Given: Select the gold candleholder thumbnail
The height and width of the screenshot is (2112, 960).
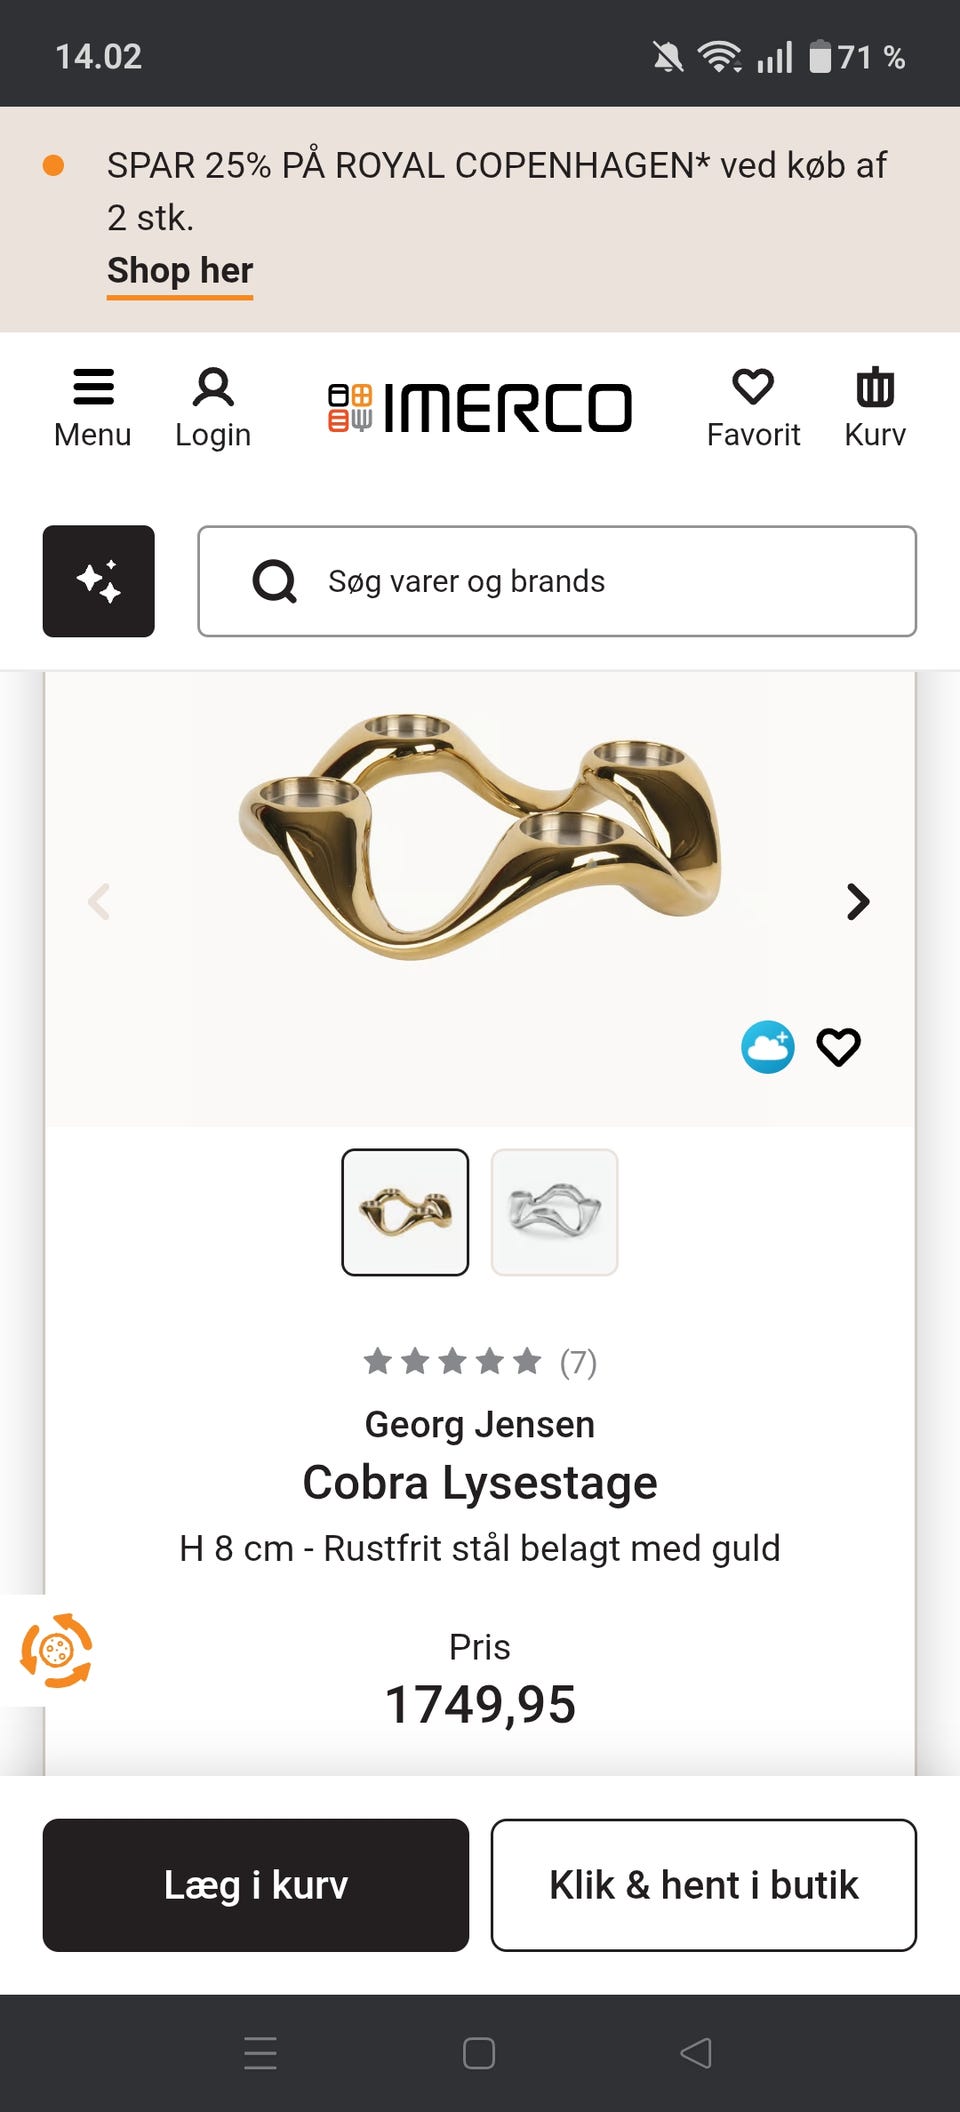Looking at the screenshot, I should pyautogui.click(x=405, y=1212).
